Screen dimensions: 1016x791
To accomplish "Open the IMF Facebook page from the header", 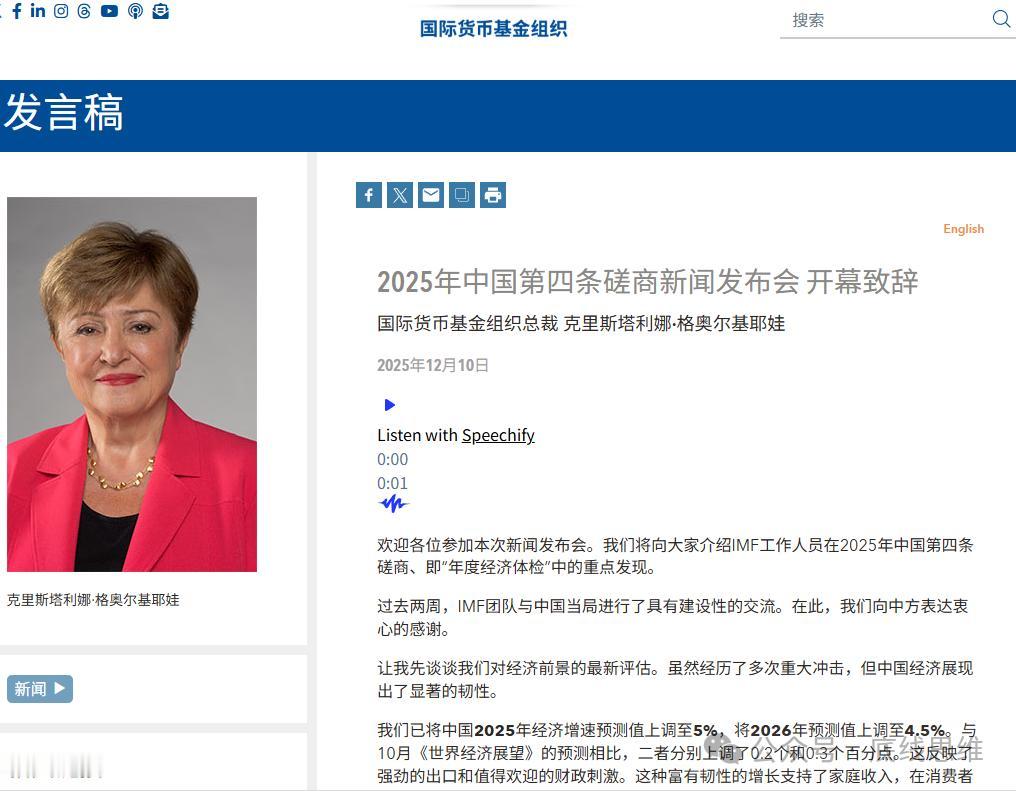I will tap(17, 11).
